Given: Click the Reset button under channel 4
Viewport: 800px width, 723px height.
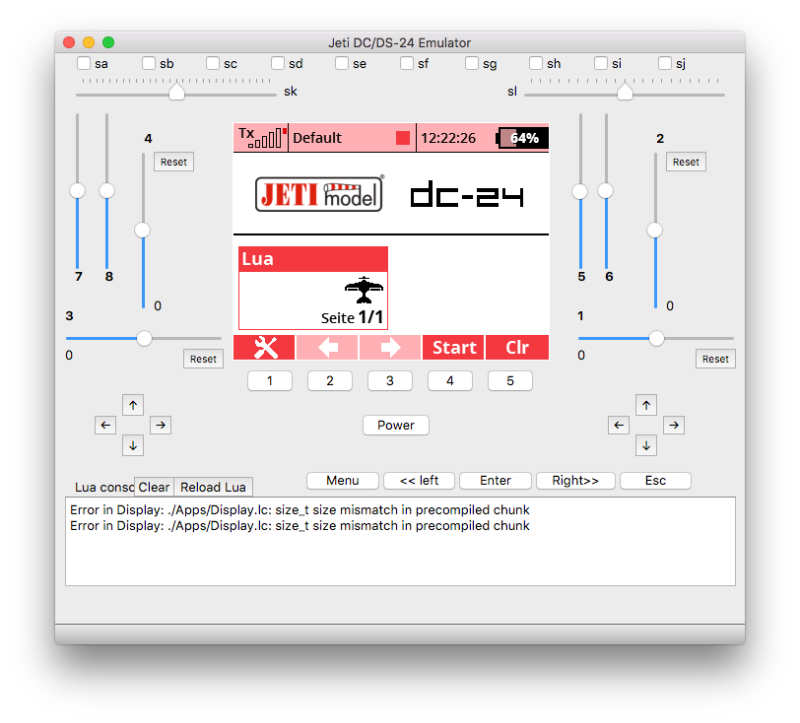Looking at the screenshot, I should pos(174,162).
